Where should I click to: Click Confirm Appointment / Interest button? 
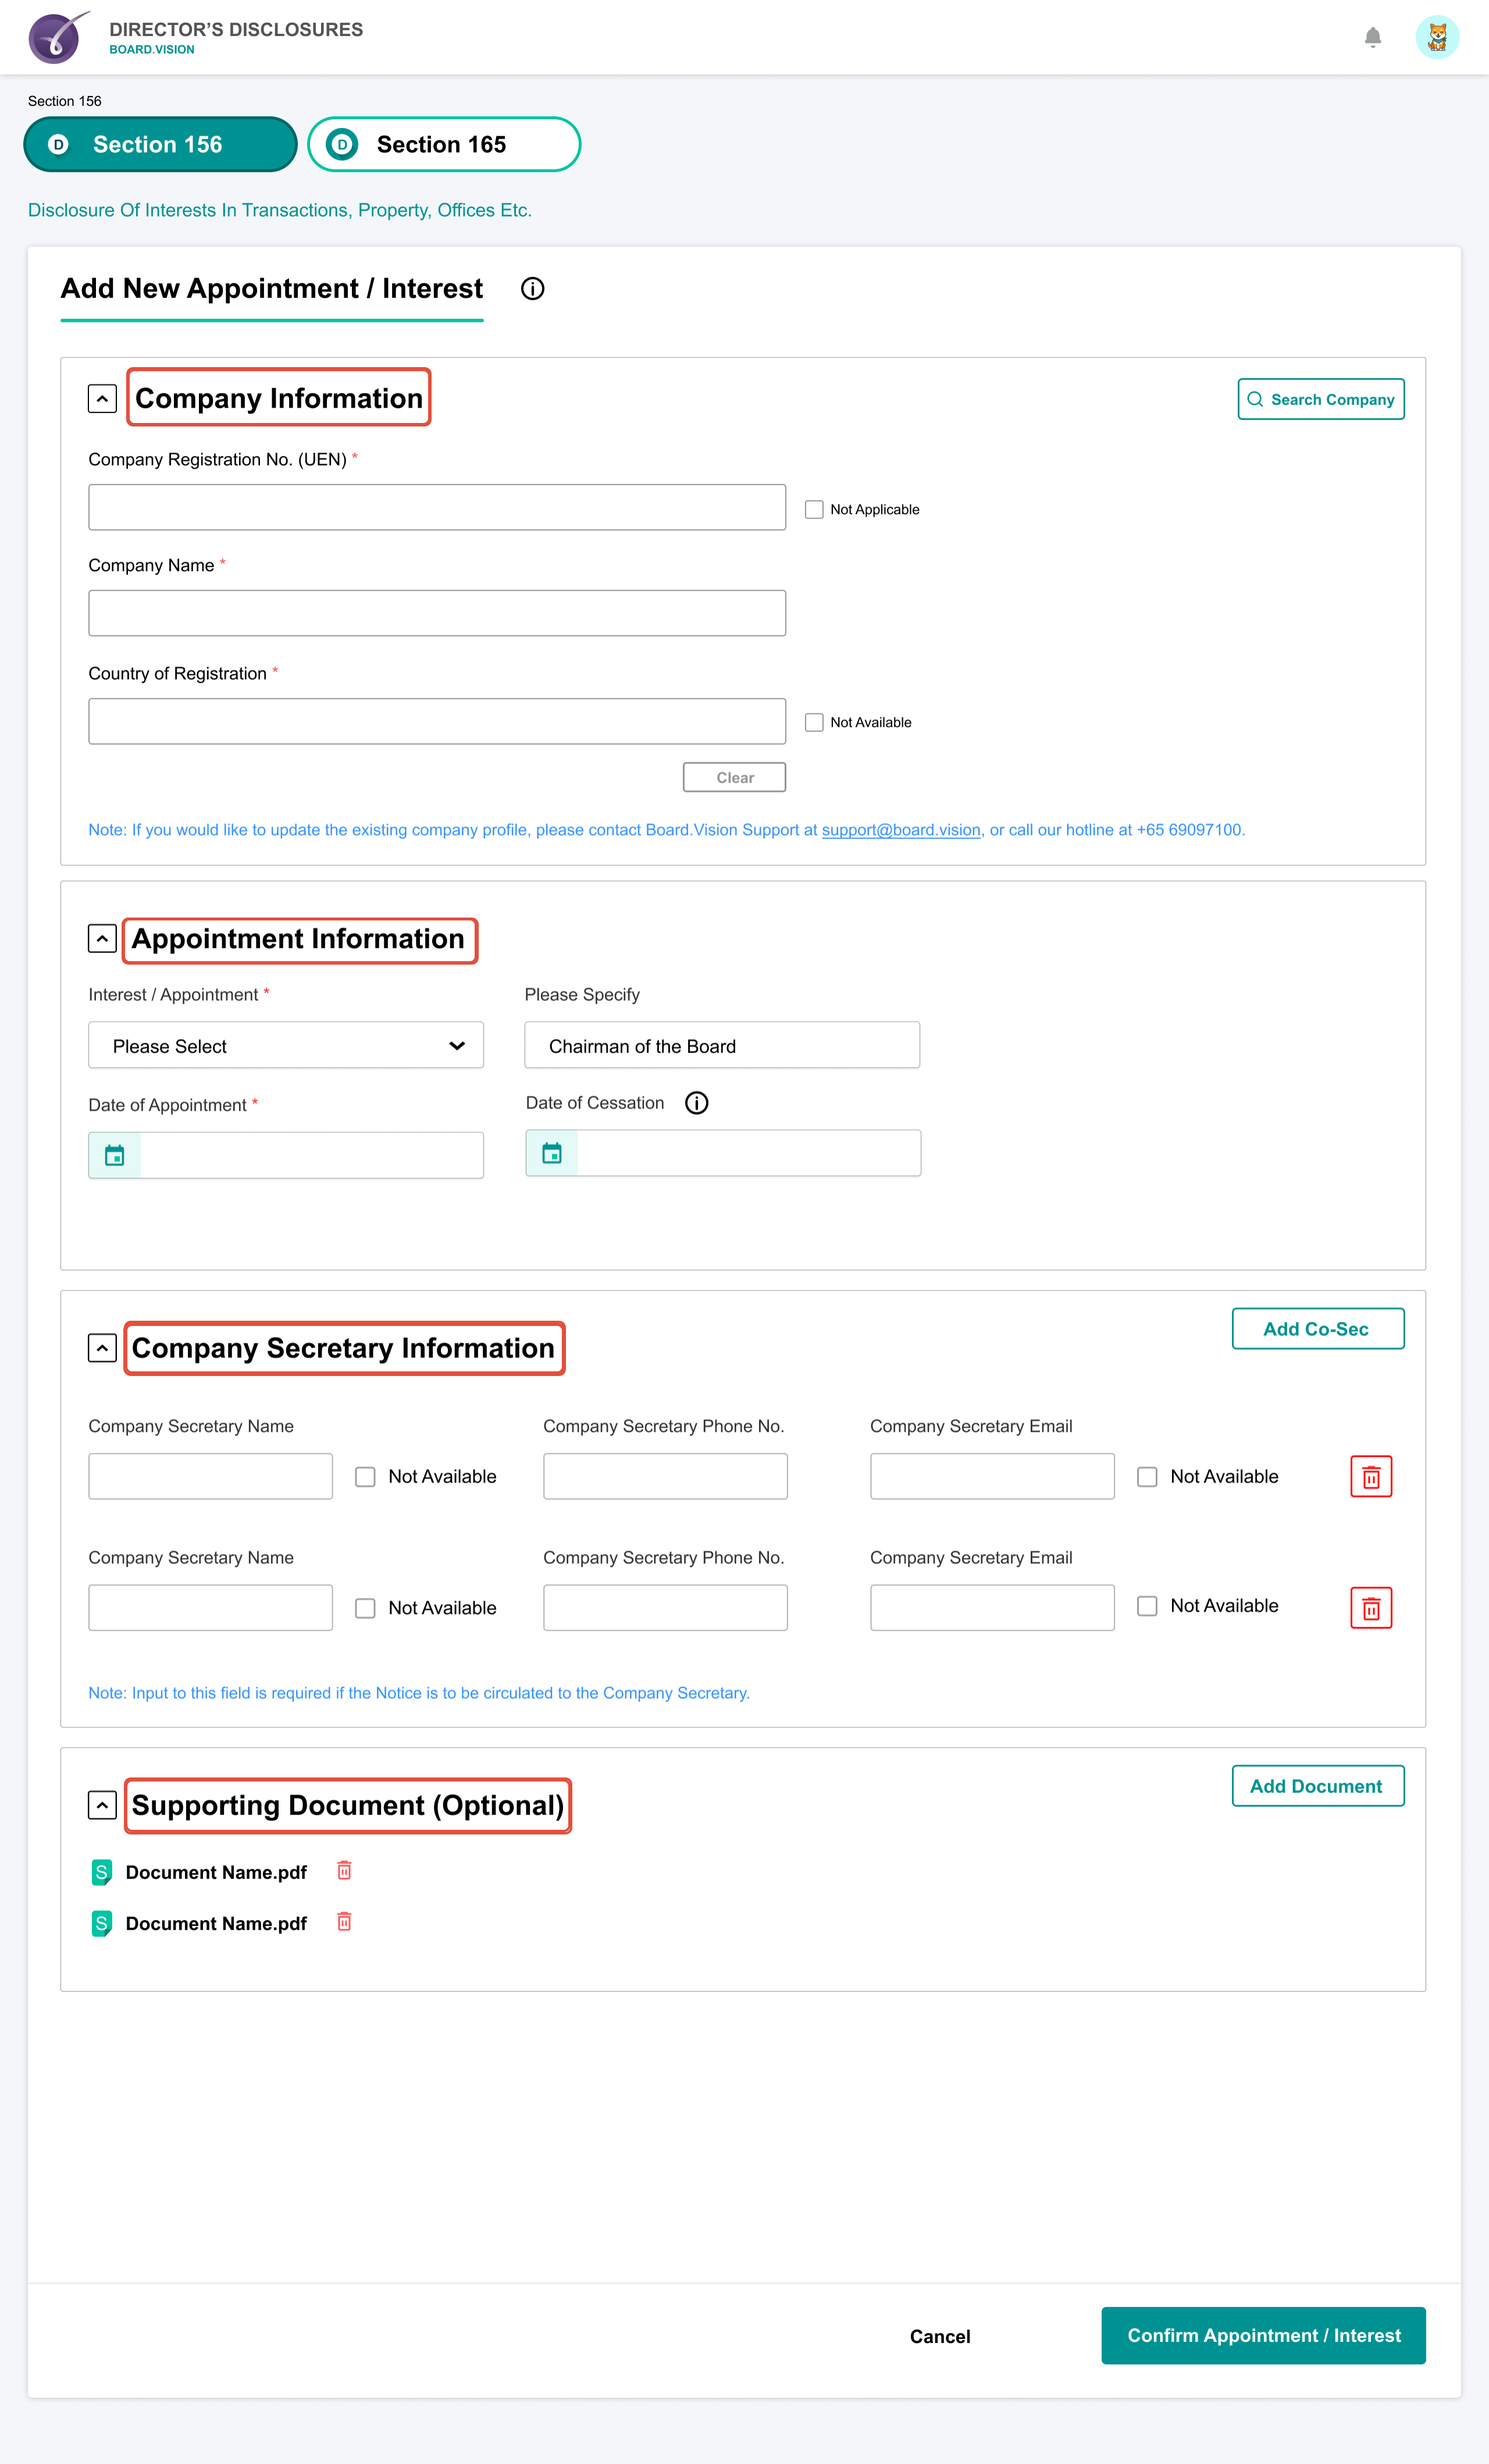(1263, 2335)
